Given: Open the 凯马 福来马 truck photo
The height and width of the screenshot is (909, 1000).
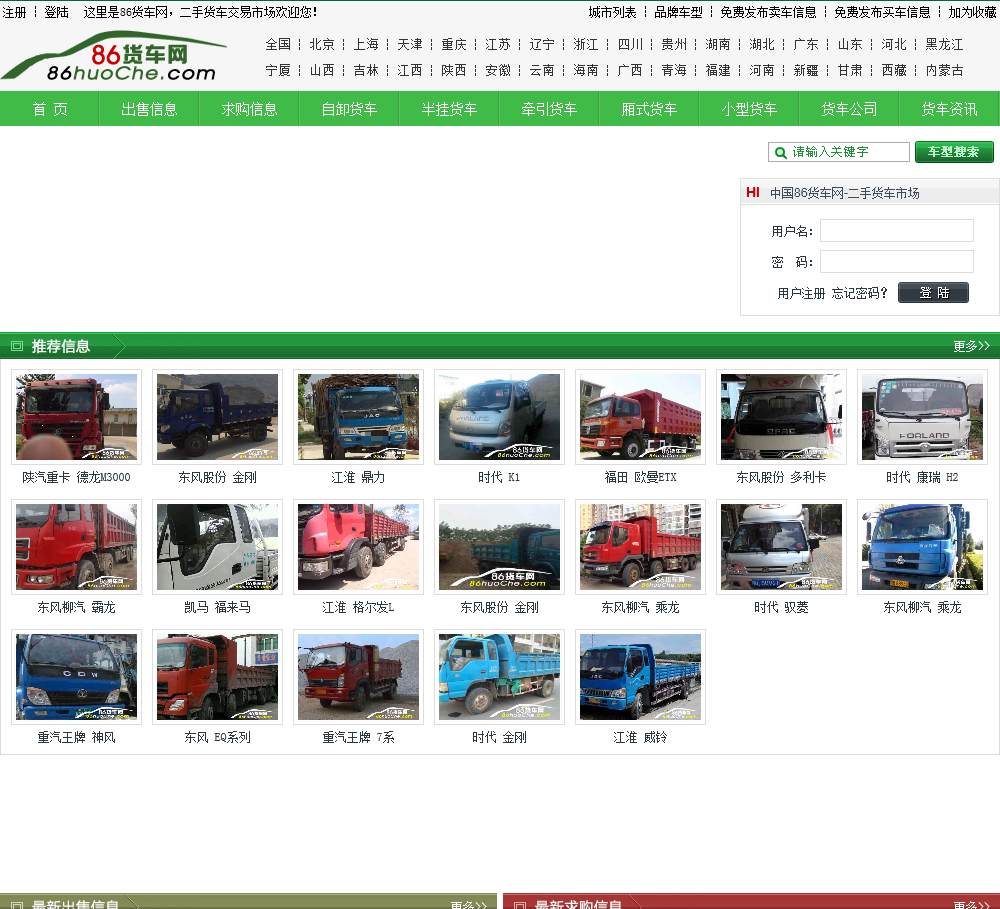Looking at the screenshot, I should coord(217,547).
